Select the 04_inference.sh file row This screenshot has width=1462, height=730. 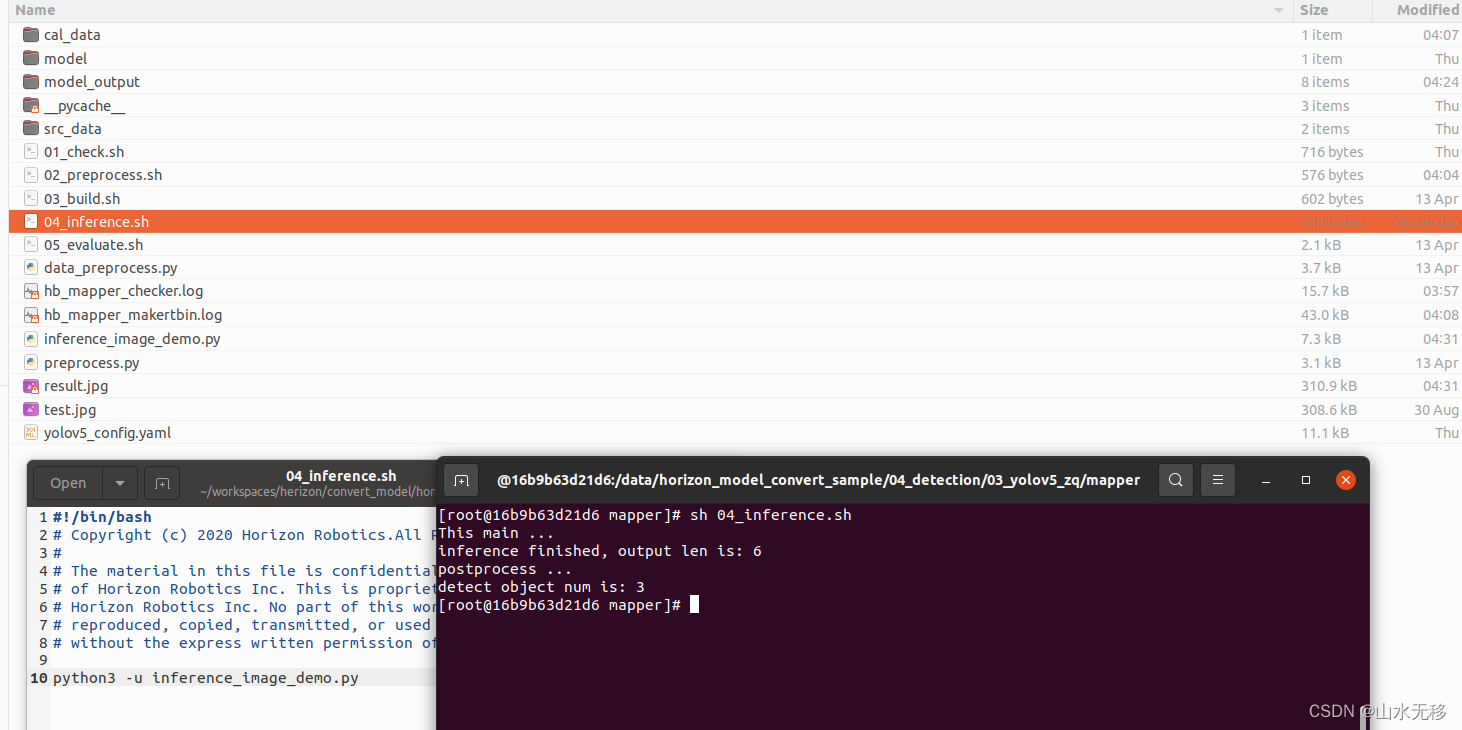pos(96,222)
